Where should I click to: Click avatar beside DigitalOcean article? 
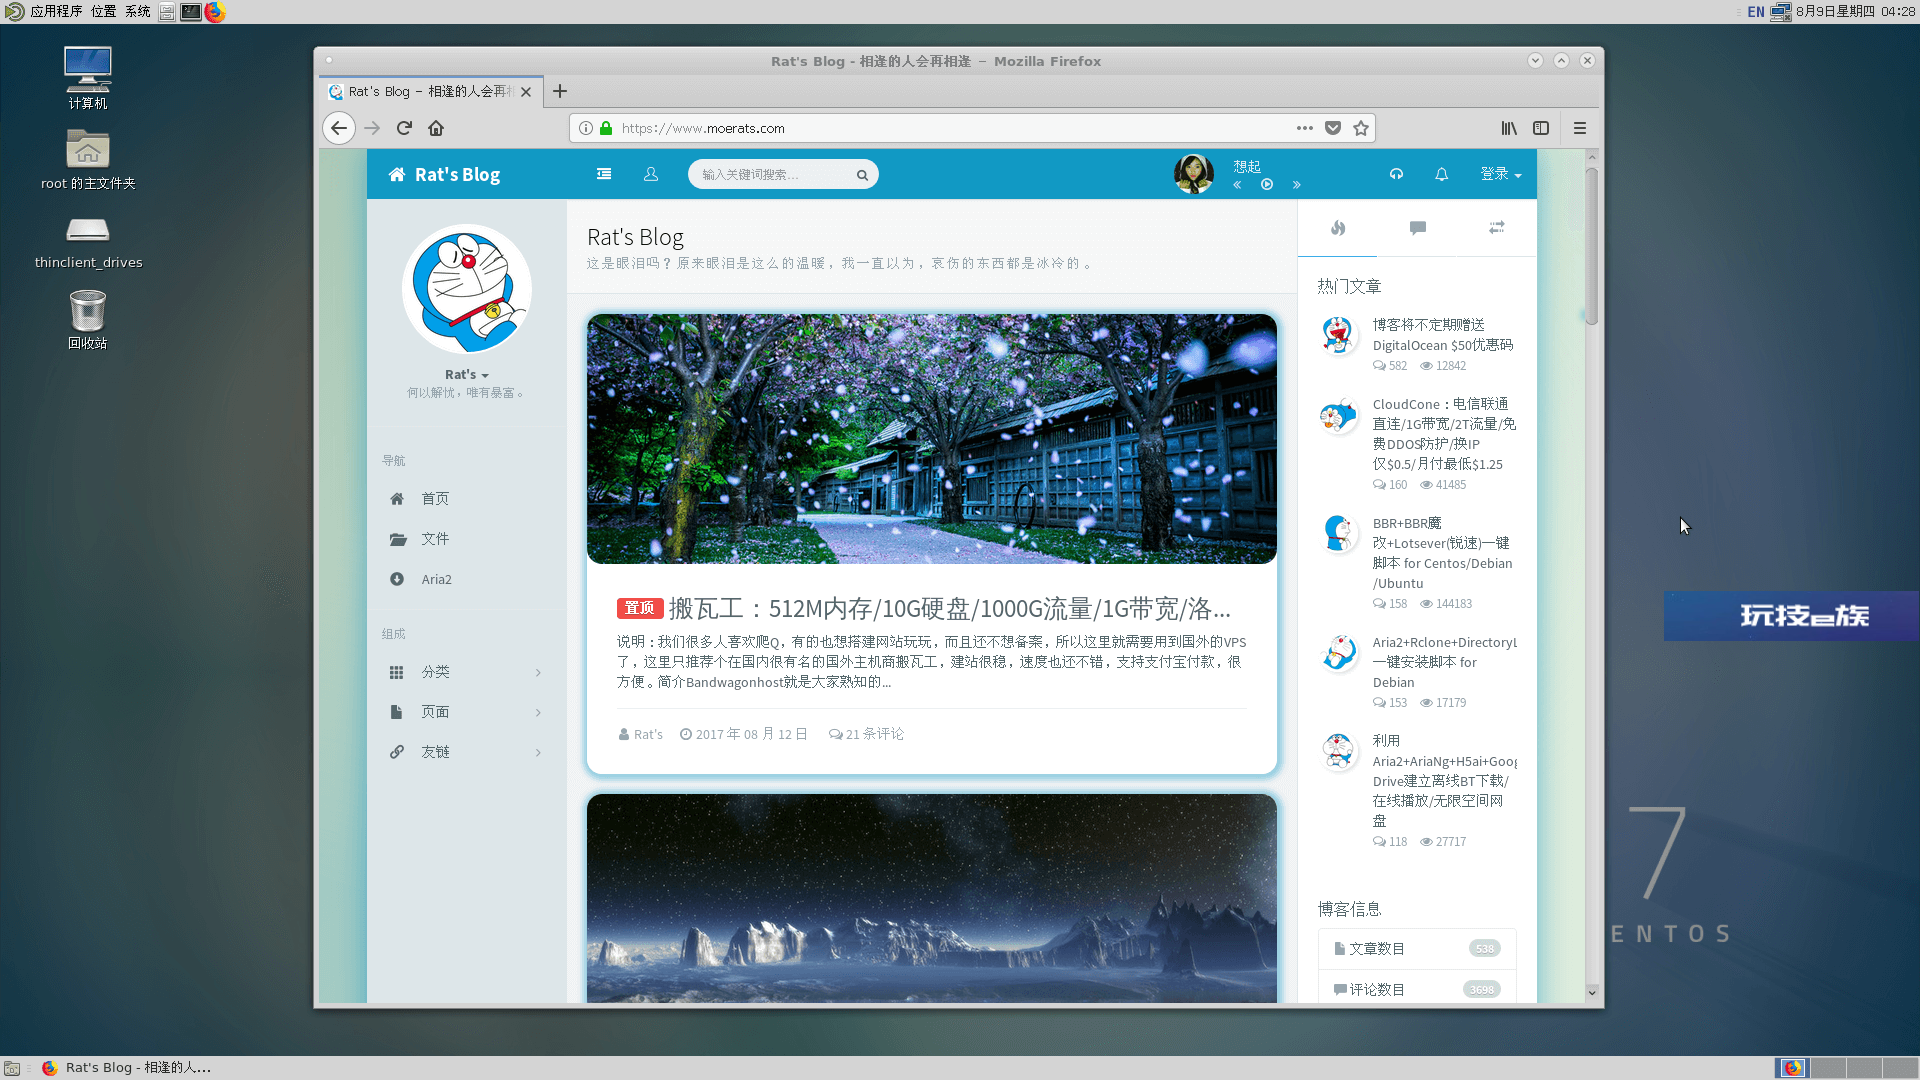click(1338, 335)
